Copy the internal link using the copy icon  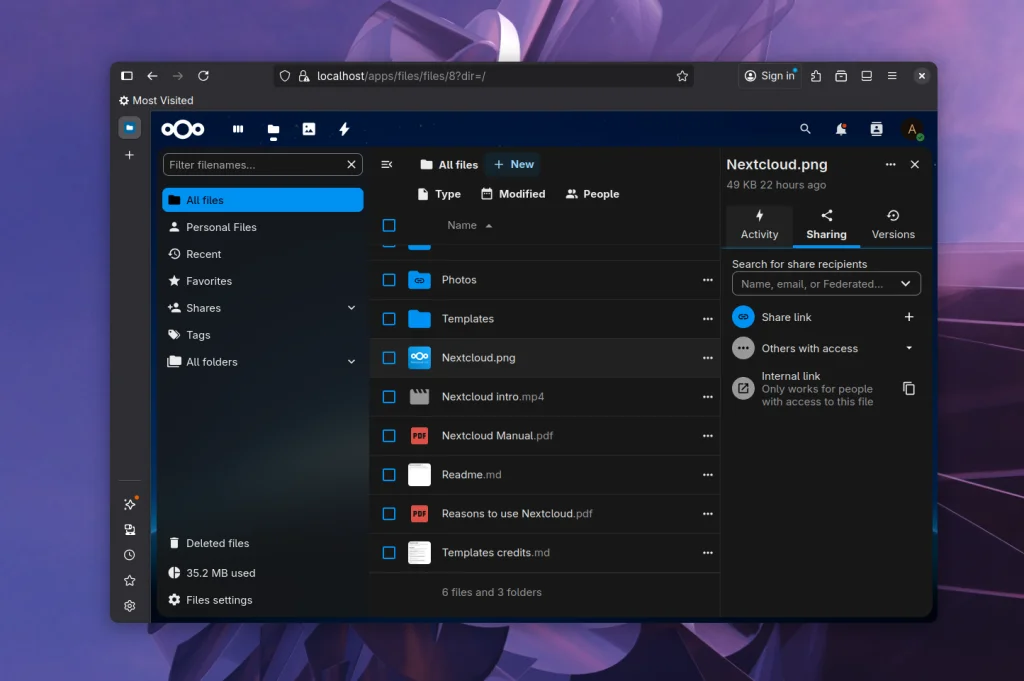pyautogui.click(x=909, y=388)
